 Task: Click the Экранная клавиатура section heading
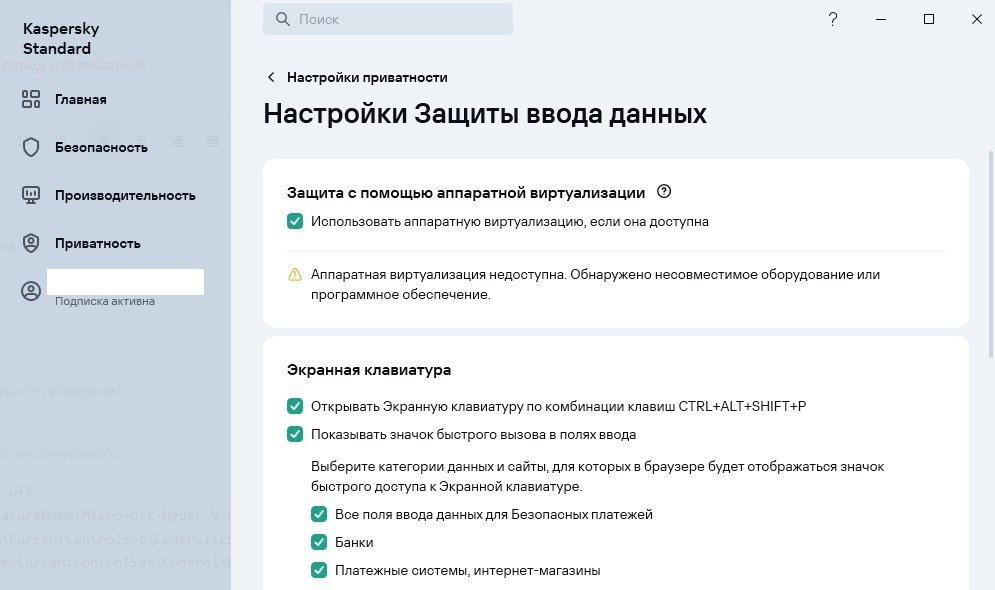point(369,370)
